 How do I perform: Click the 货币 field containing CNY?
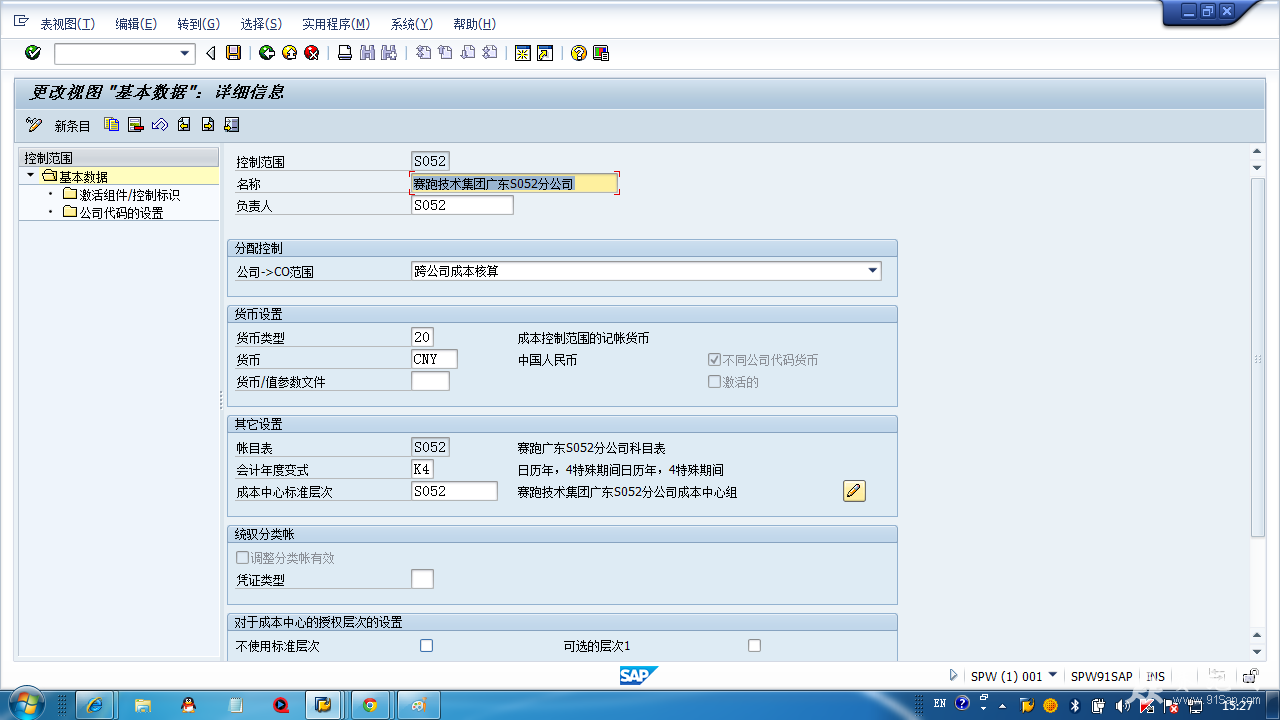(x=434, y=360)
